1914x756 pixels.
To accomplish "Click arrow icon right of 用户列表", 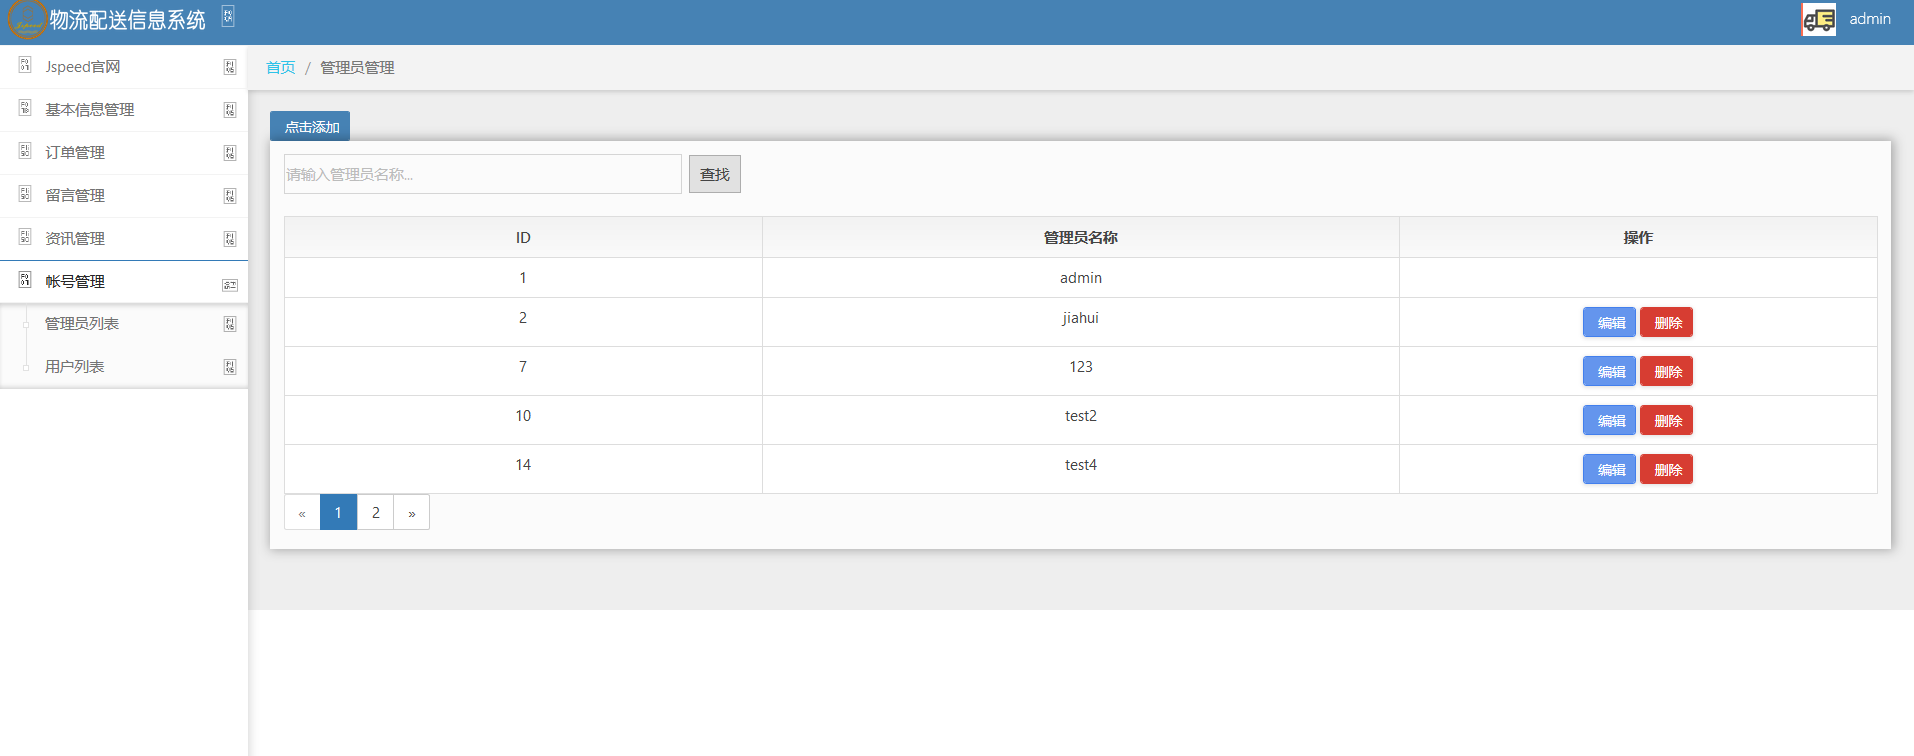I will pyautogui.click(x=230, y=367).
